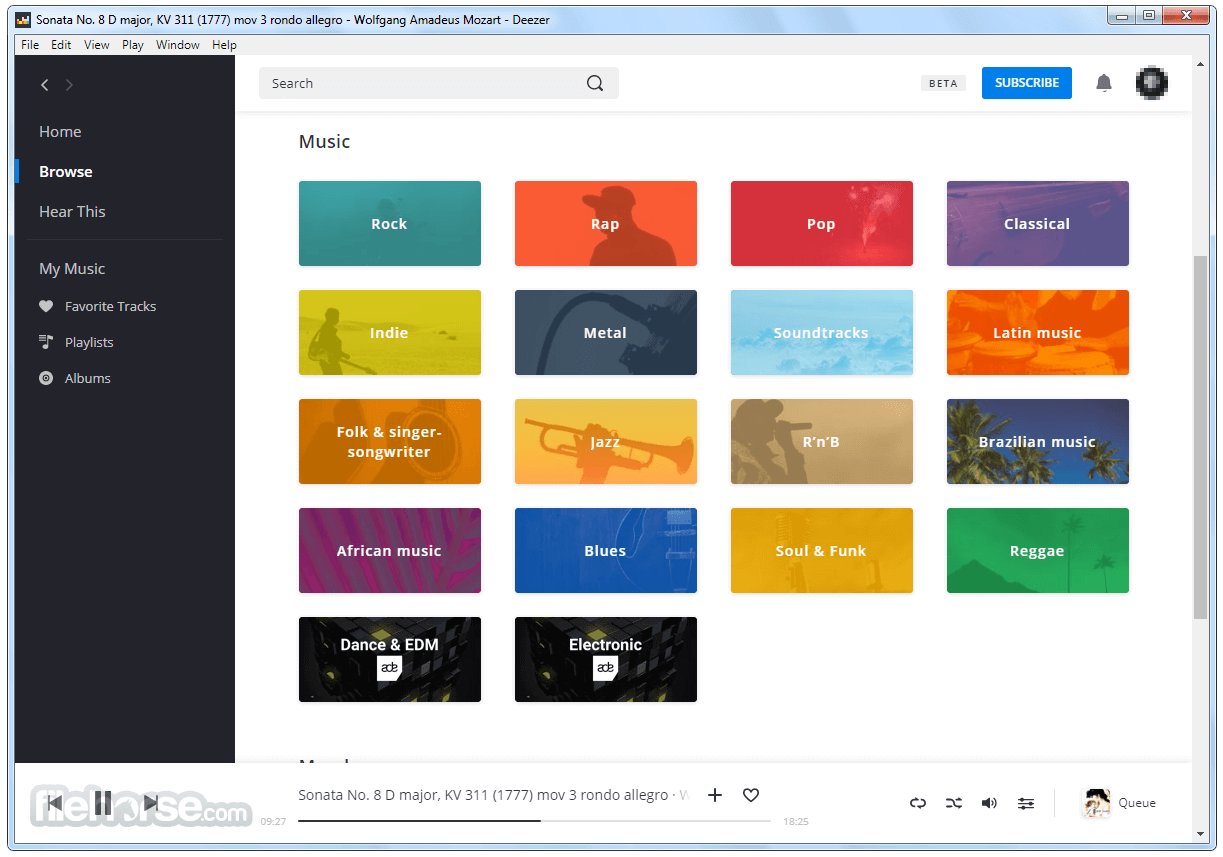
Task: Click the Favorite Tracks heart icon
Action: (x=46, y=306)
